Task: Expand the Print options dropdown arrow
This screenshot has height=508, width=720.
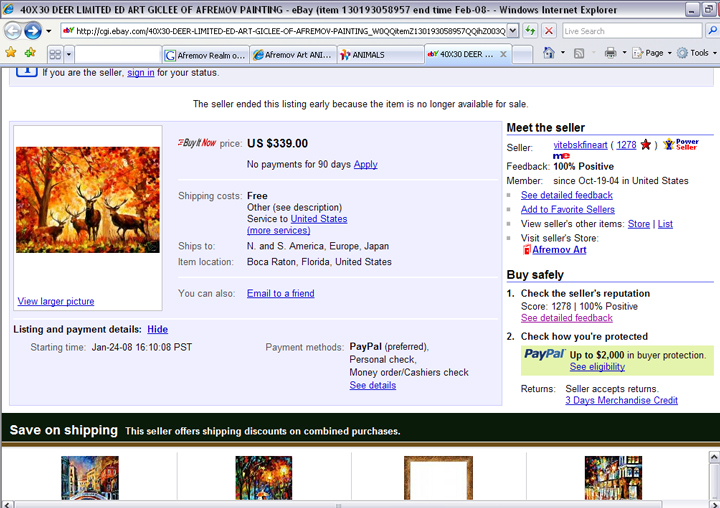Action: pyautogui.click(x=624, y=53)
